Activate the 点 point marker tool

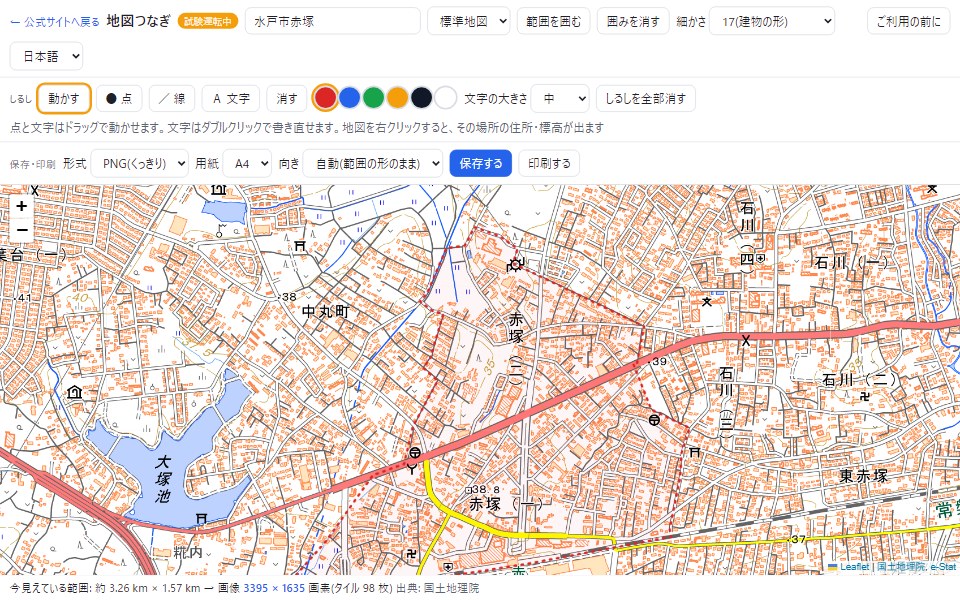coord(119,99)
